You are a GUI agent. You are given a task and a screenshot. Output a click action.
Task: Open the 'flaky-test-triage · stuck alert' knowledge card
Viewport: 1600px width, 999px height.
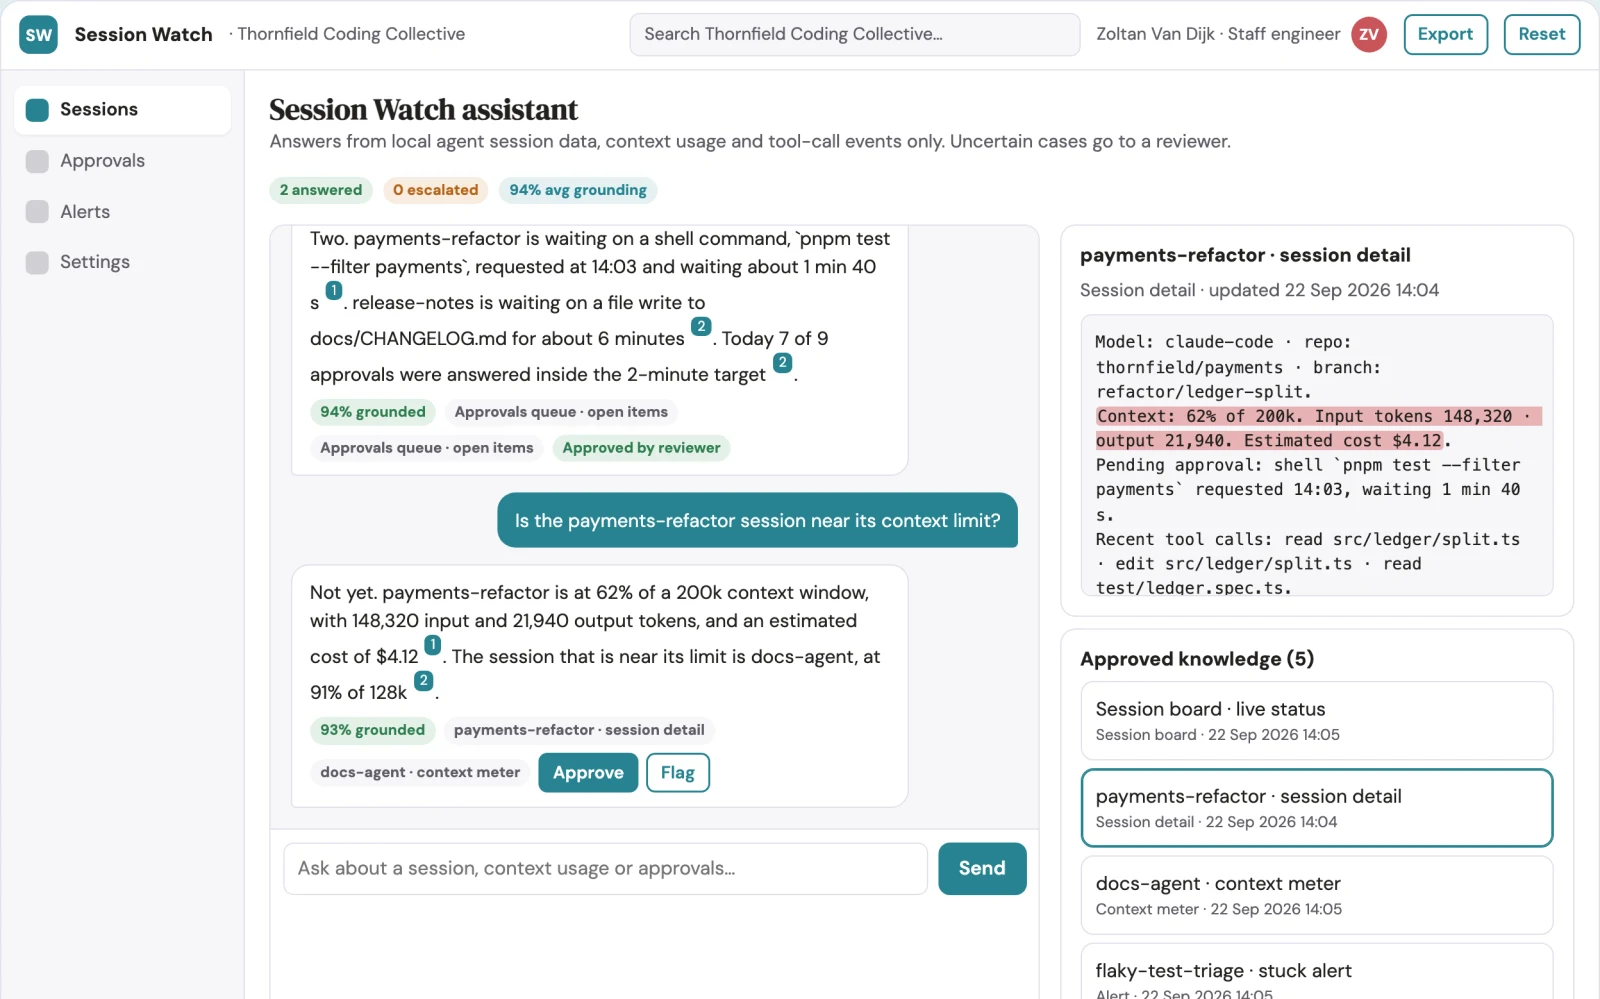coord(1317,972)
